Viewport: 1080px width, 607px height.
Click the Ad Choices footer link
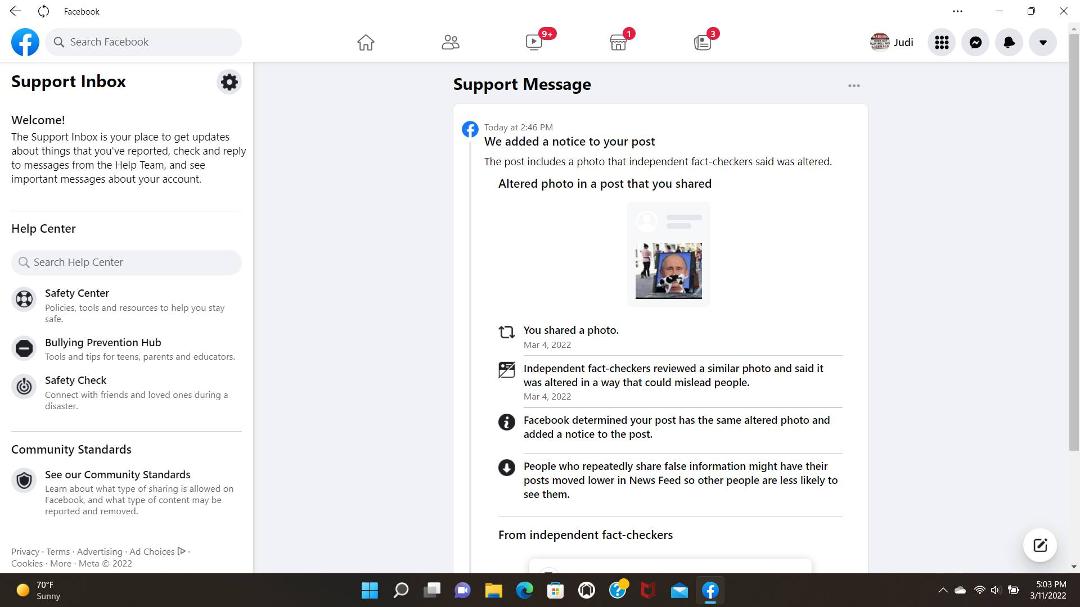(158, 552)
